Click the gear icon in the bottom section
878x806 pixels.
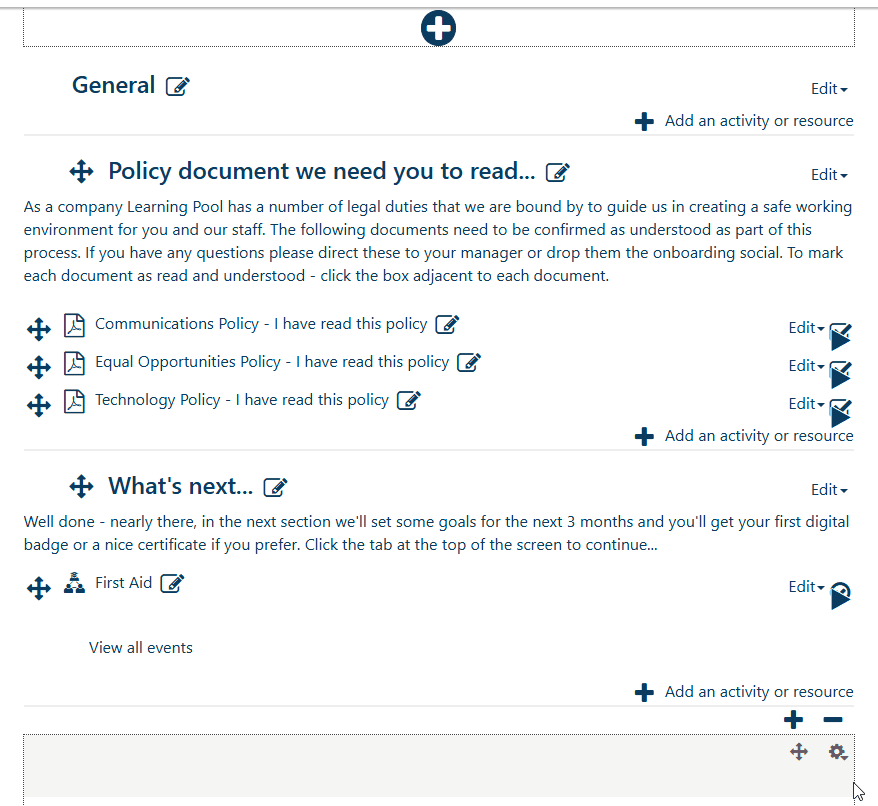click(x=837, y=752)
